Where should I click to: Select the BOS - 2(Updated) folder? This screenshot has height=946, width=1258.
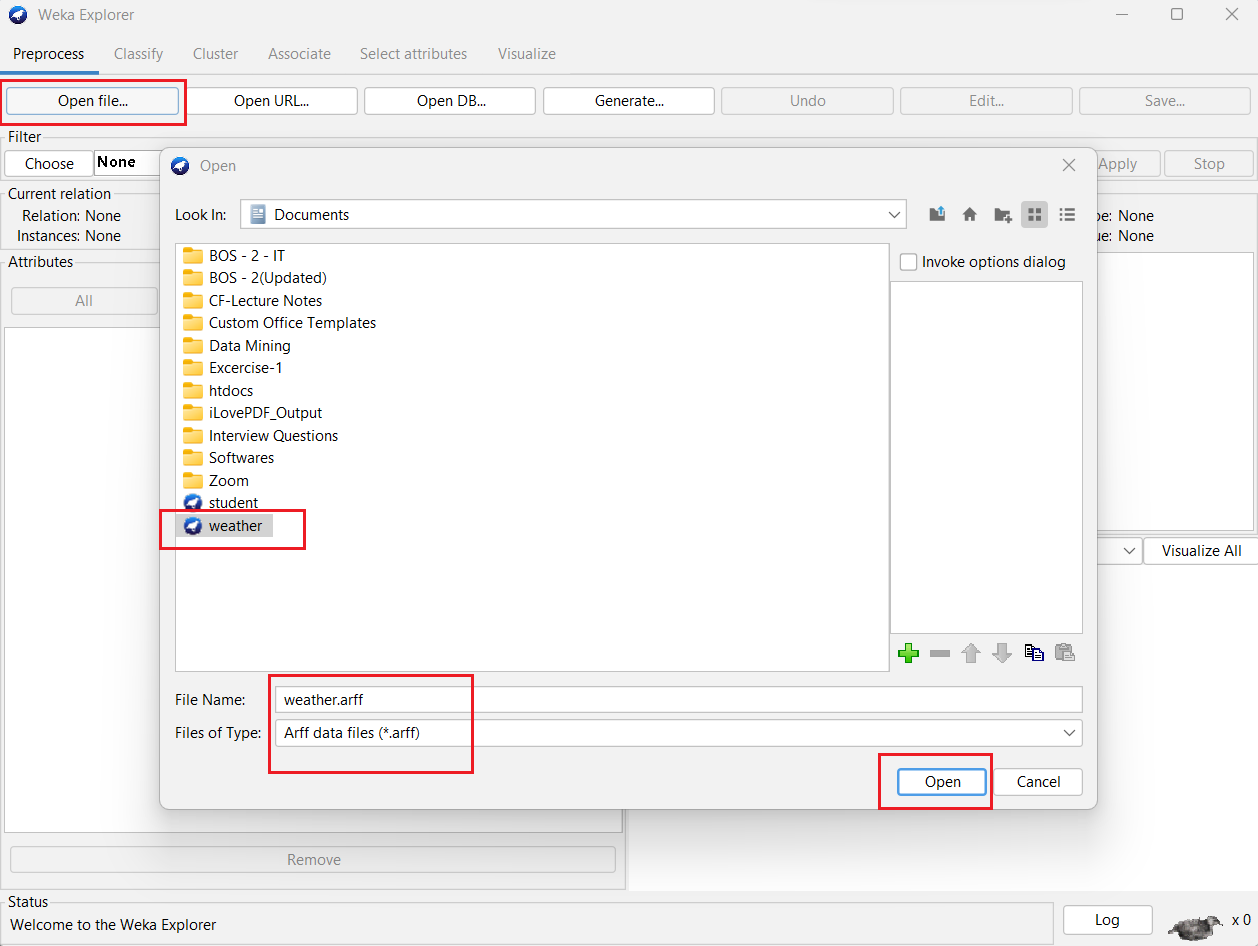point(255,278)
